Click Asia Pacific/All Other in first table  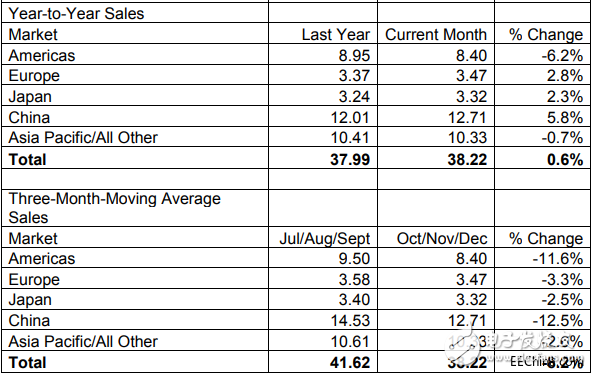point(83,137)
